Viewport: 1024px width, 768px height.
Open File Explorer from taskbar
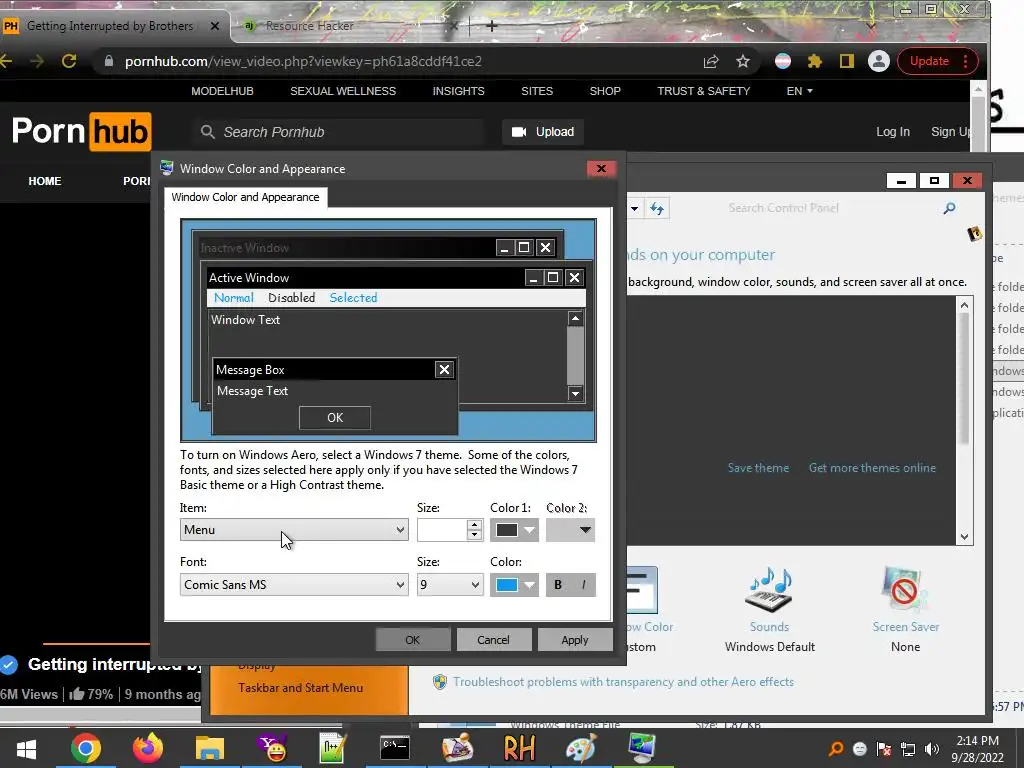pos(210,748)
